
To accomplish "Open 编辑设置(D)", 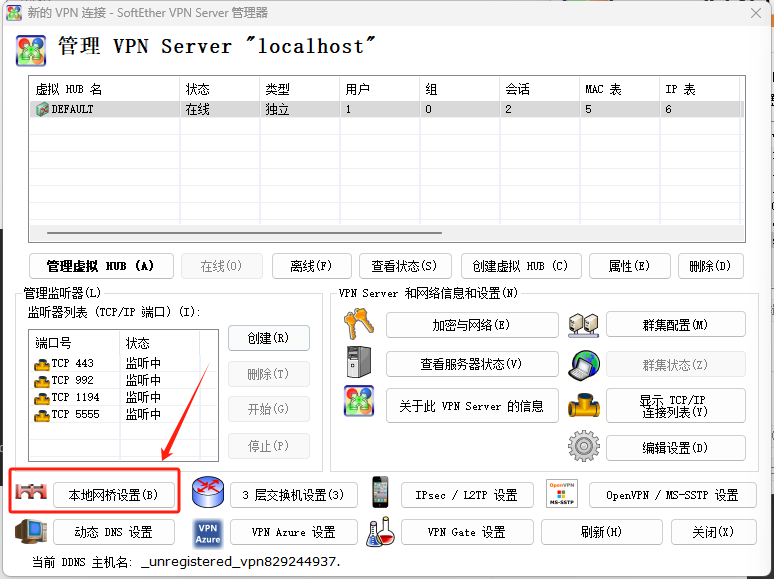I will [x=675, y=448].
